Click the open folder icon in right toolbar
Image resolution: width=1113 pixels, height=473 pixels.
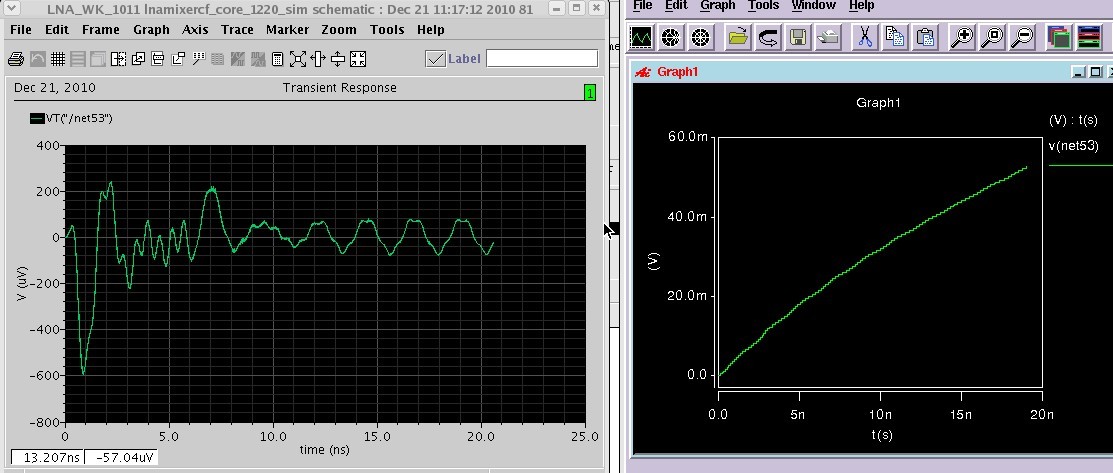click(738, 37)
